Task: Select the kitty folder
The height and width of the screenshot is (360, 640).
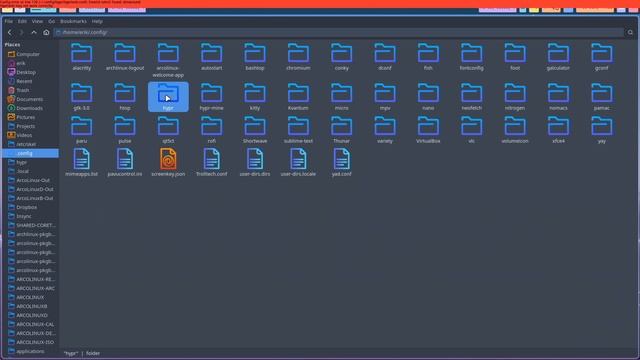Action: (x=255, y=97)
